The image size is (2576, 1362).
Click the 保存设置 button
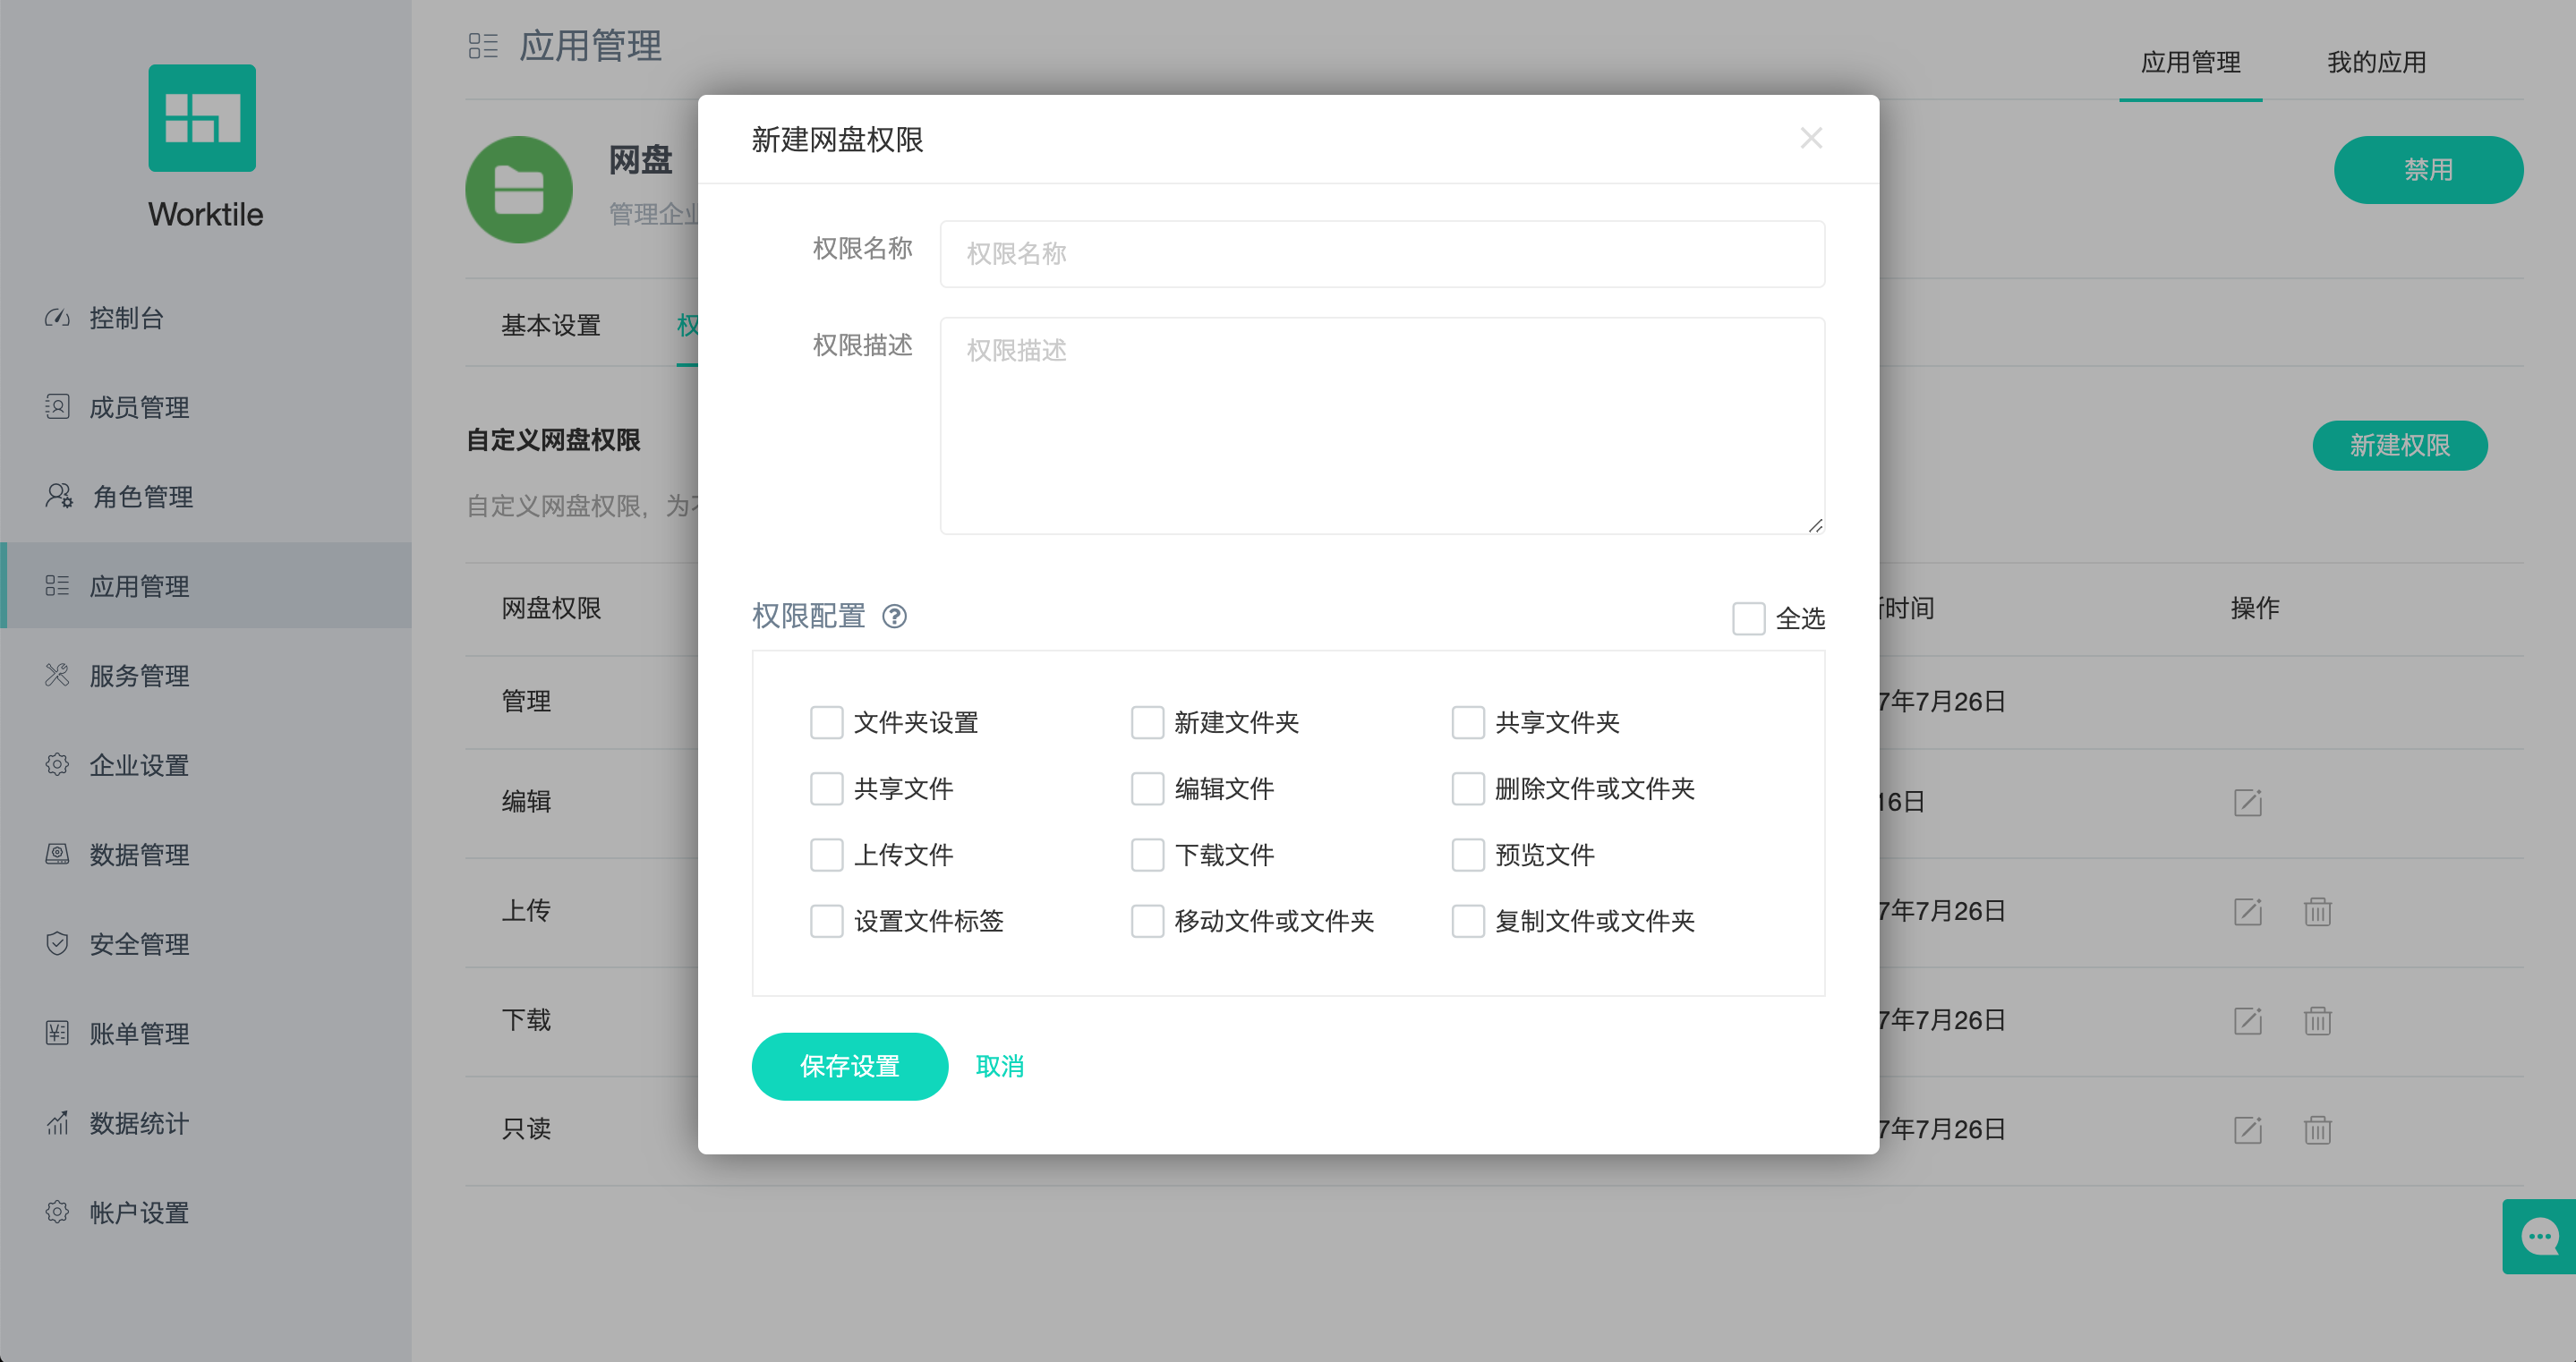pos(850,1066)
